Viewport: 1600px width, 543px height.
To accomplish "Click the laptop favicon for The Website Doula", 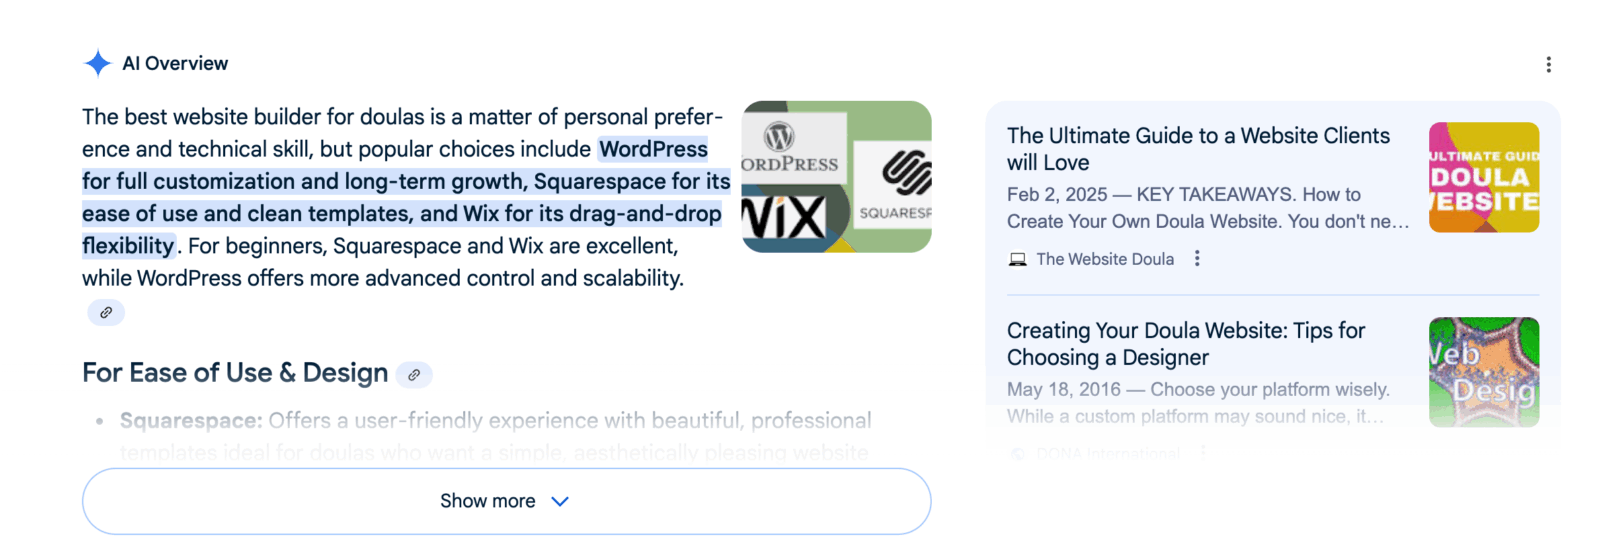I will (x=1017, y=259).
